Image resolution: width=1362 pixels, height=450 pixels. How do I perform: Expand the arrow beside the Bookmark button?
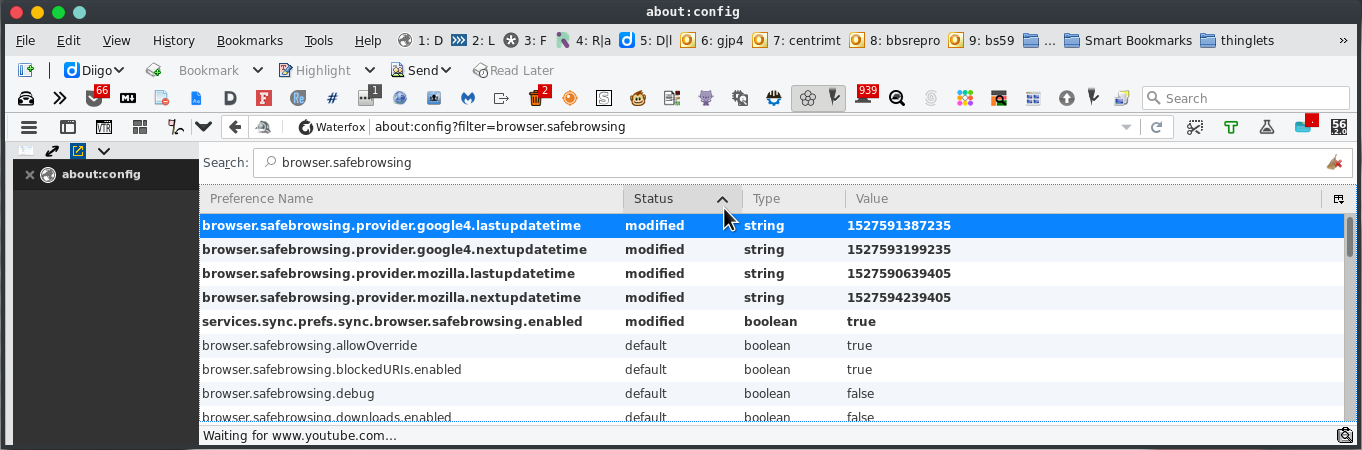click(257, 70)
